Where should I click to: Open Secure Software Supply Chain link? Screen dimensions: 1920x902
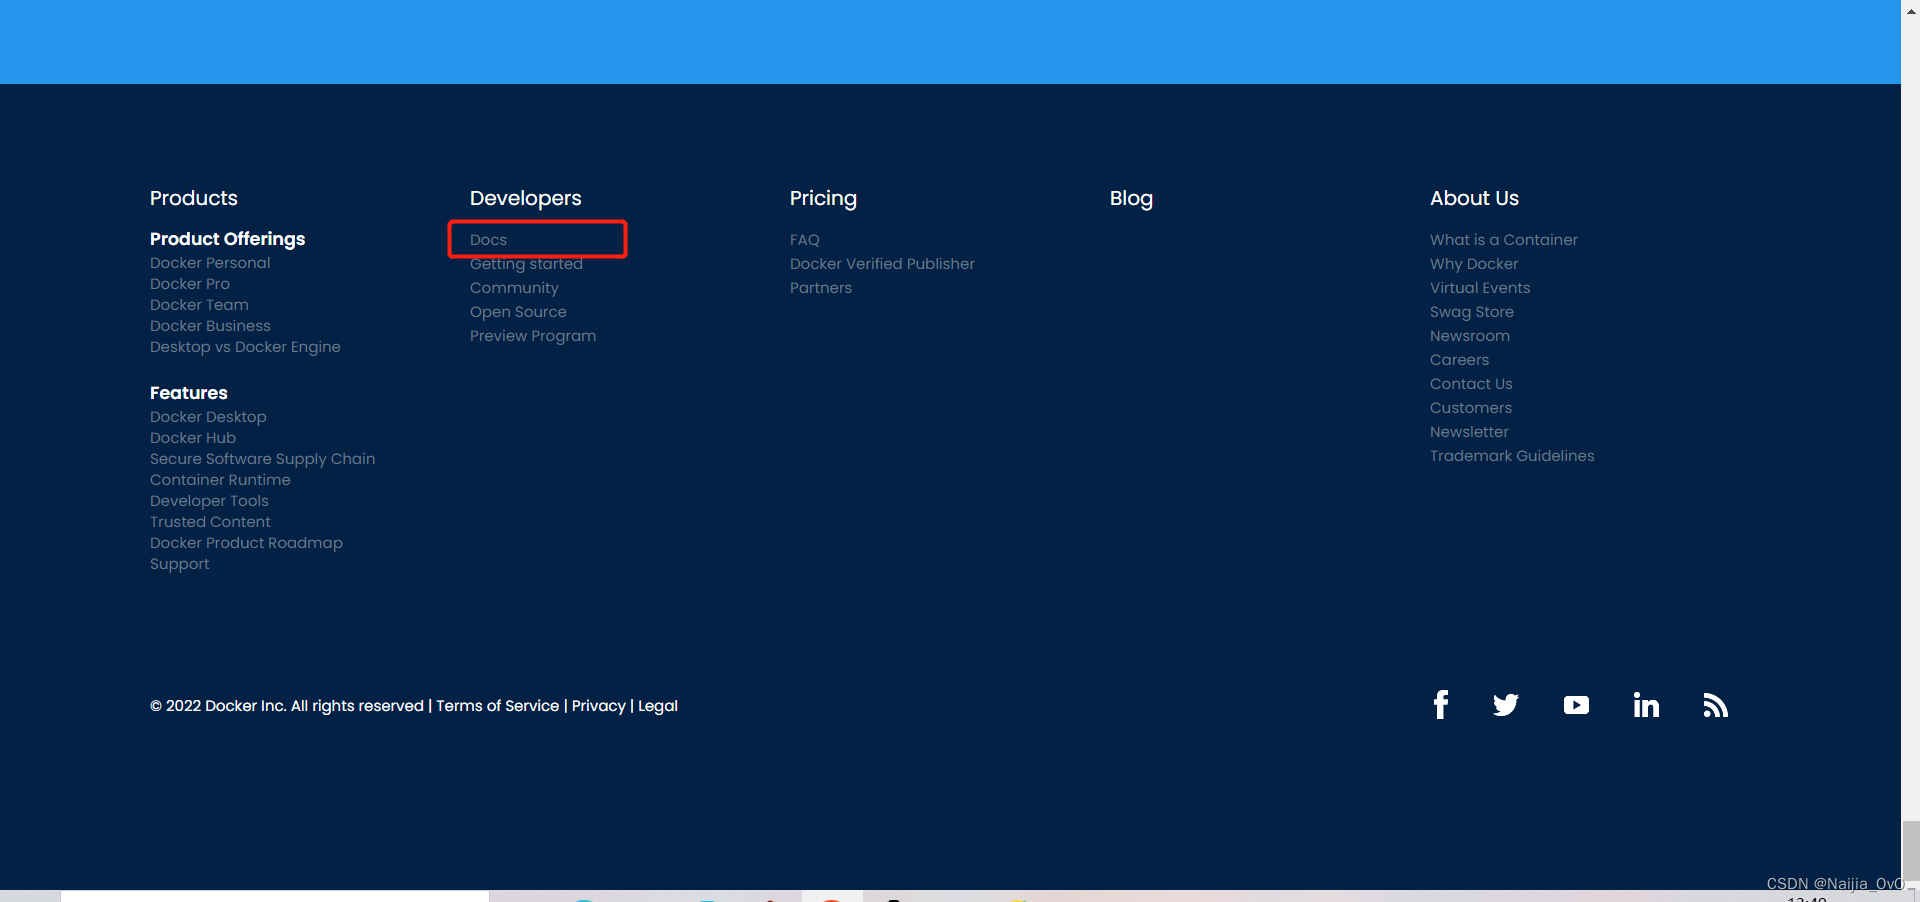(262, 459)
